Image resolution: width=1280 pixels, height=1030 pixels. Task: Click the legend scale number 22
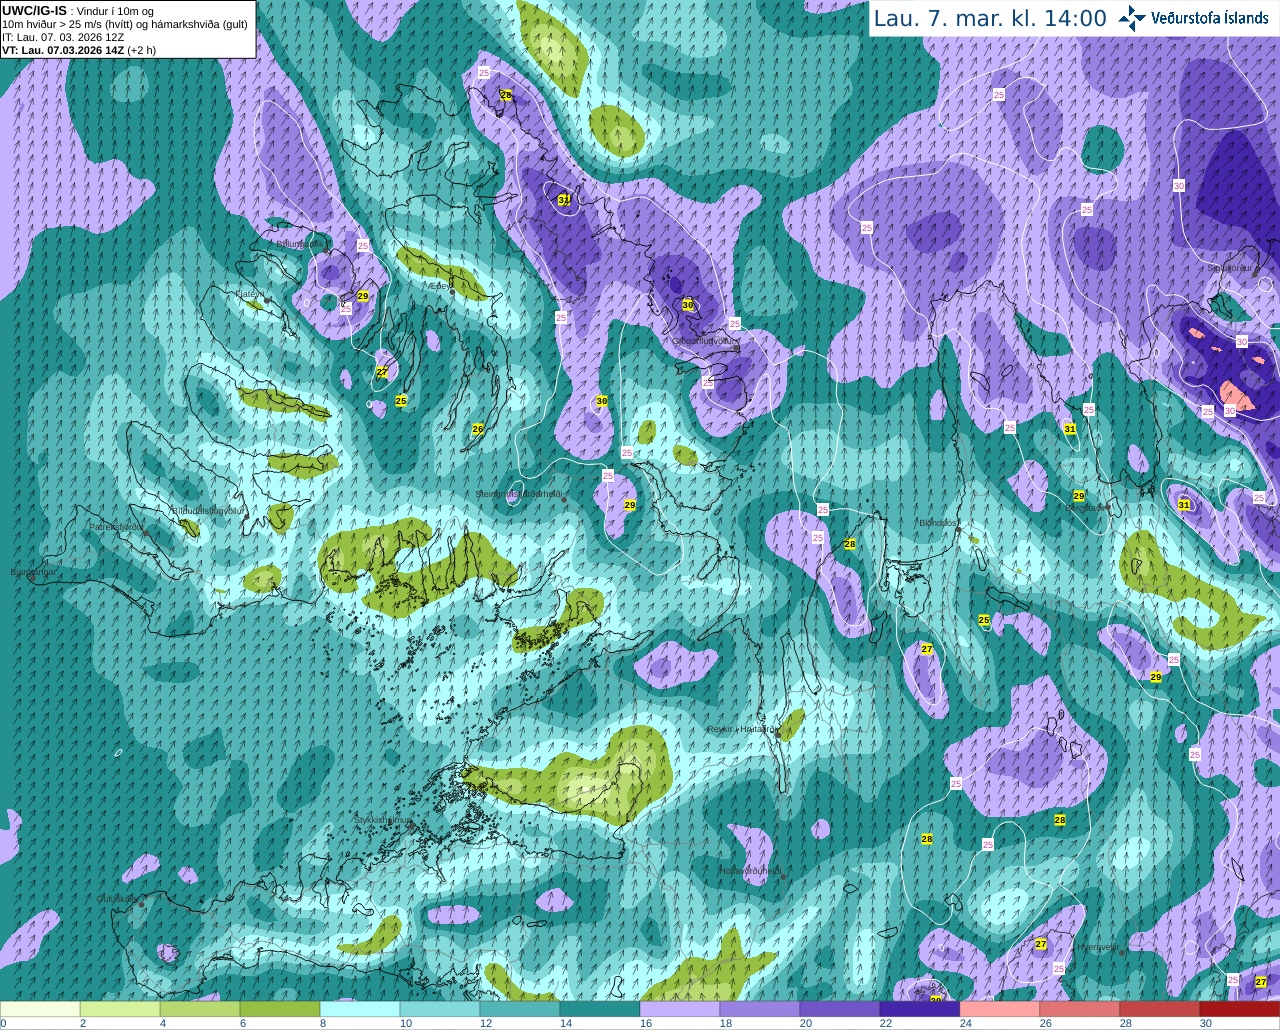(x=885, y=1023)
